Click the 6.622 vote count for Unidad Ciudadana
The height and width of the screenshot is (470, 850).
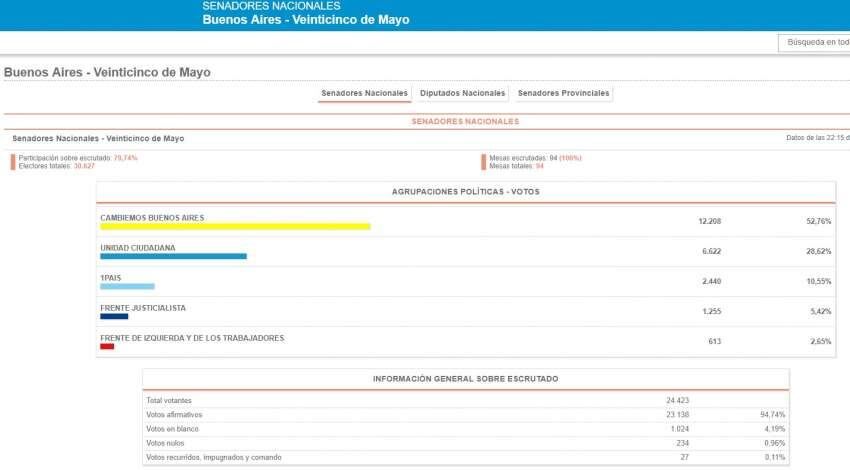click(712, 251)
